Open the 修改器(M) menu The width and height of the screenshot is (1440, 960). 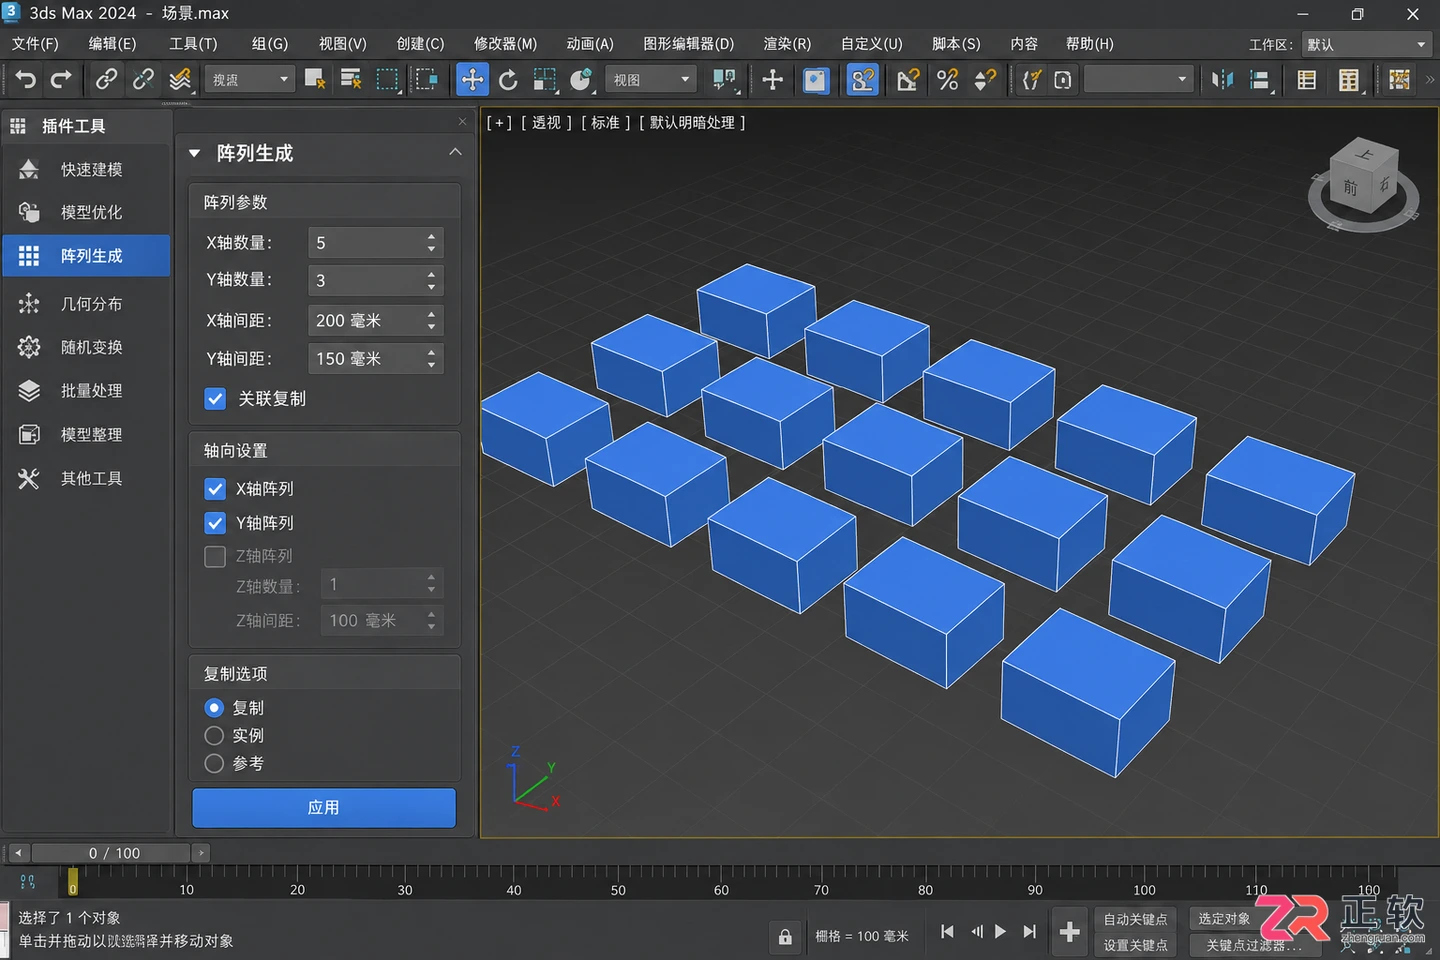tap(505, 44)
